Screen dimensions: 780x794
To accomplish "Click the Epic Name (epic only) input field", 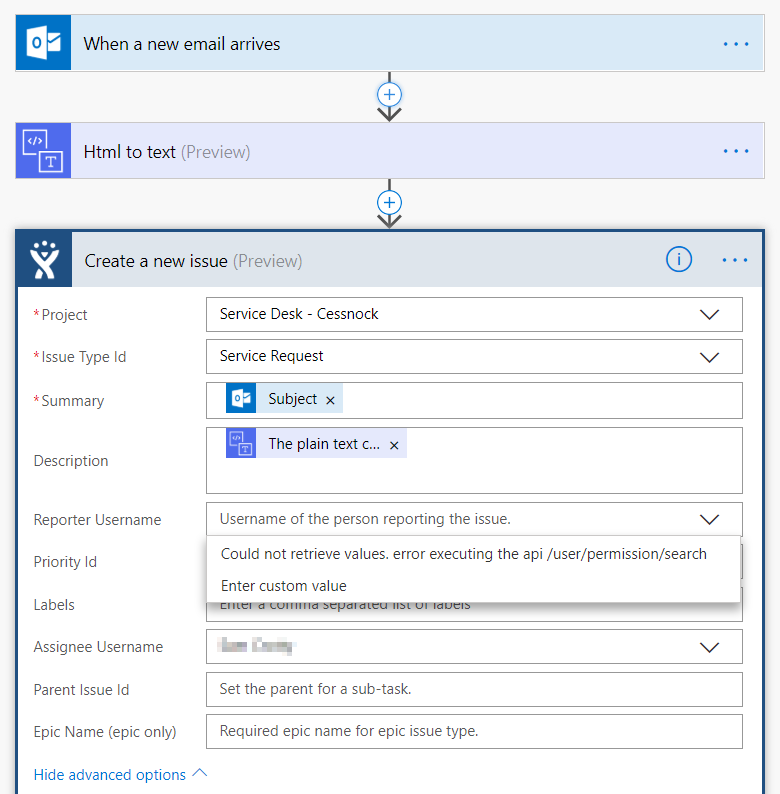I will [x=474, y=731].
